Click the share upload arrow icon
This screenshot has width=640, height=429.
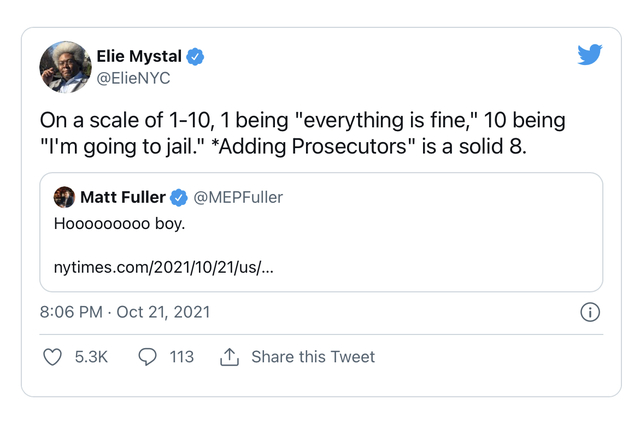pos(229,357)
